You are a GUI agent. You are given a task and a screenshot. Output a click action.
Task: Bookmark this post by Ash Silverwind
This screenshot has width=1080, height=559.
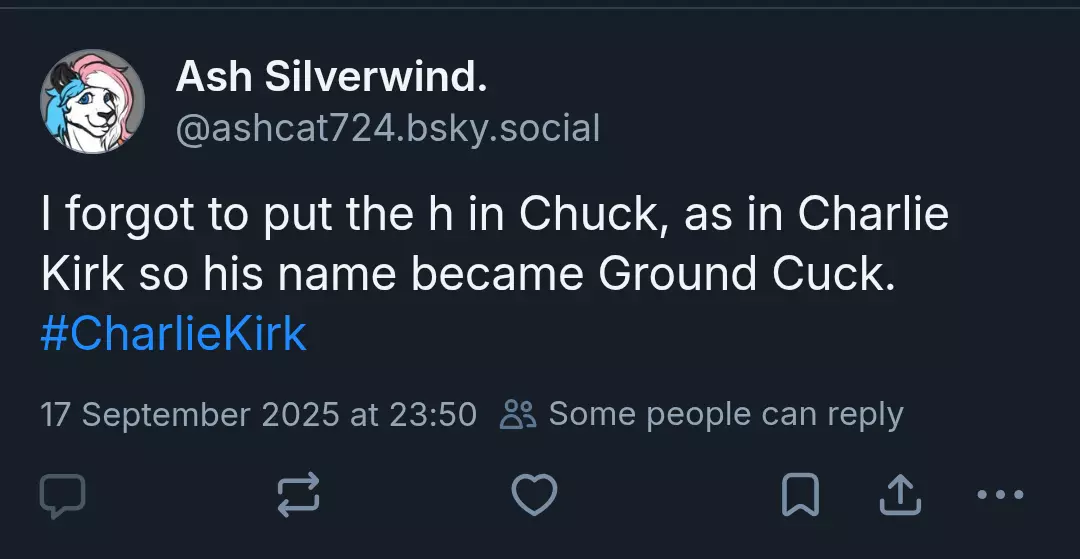point(800,494)
